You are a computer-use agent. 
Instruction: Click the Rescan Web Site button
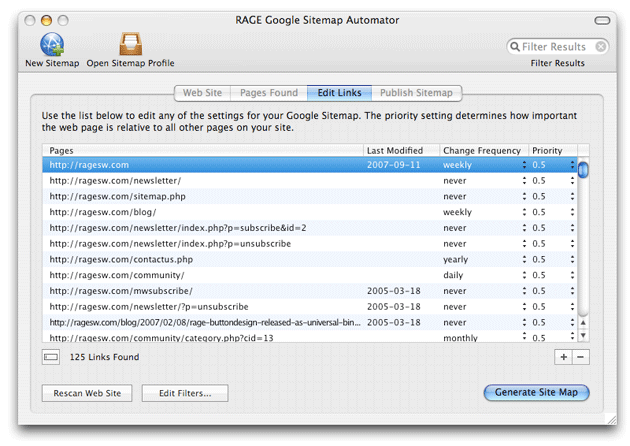pos(87,393)
